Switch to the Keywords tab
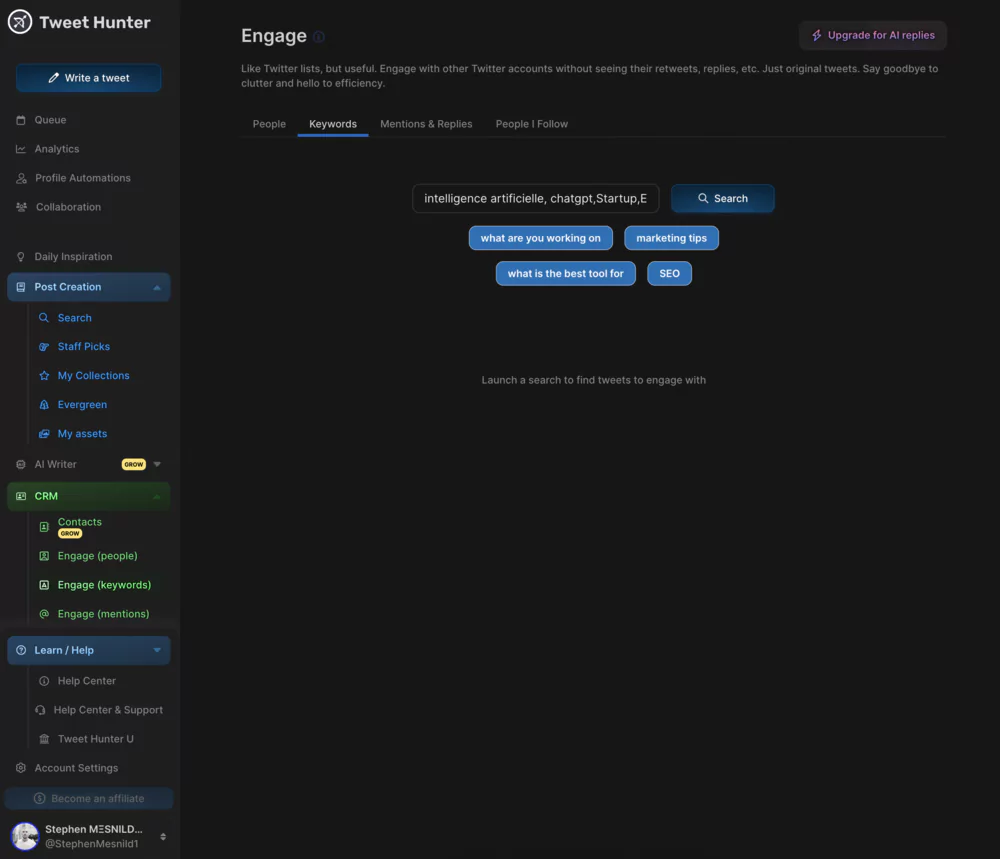This screenshot has height=859, width=1000. click(333, 124)
